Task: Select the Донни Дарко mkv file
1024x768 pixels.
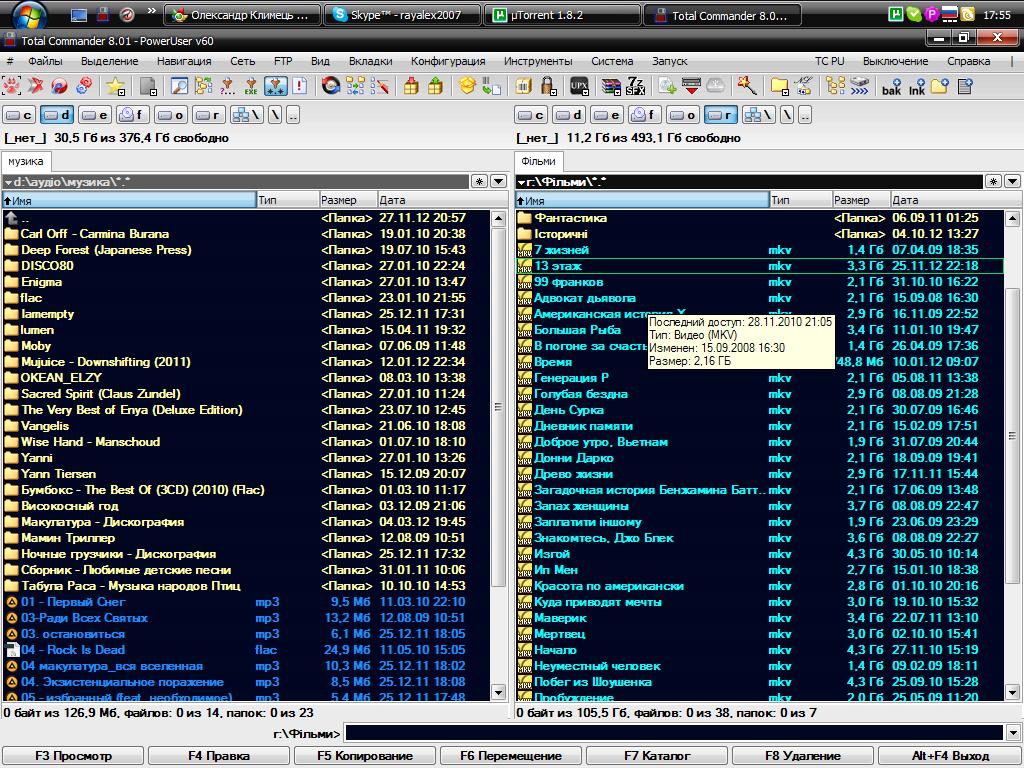Action: (760, 458)
